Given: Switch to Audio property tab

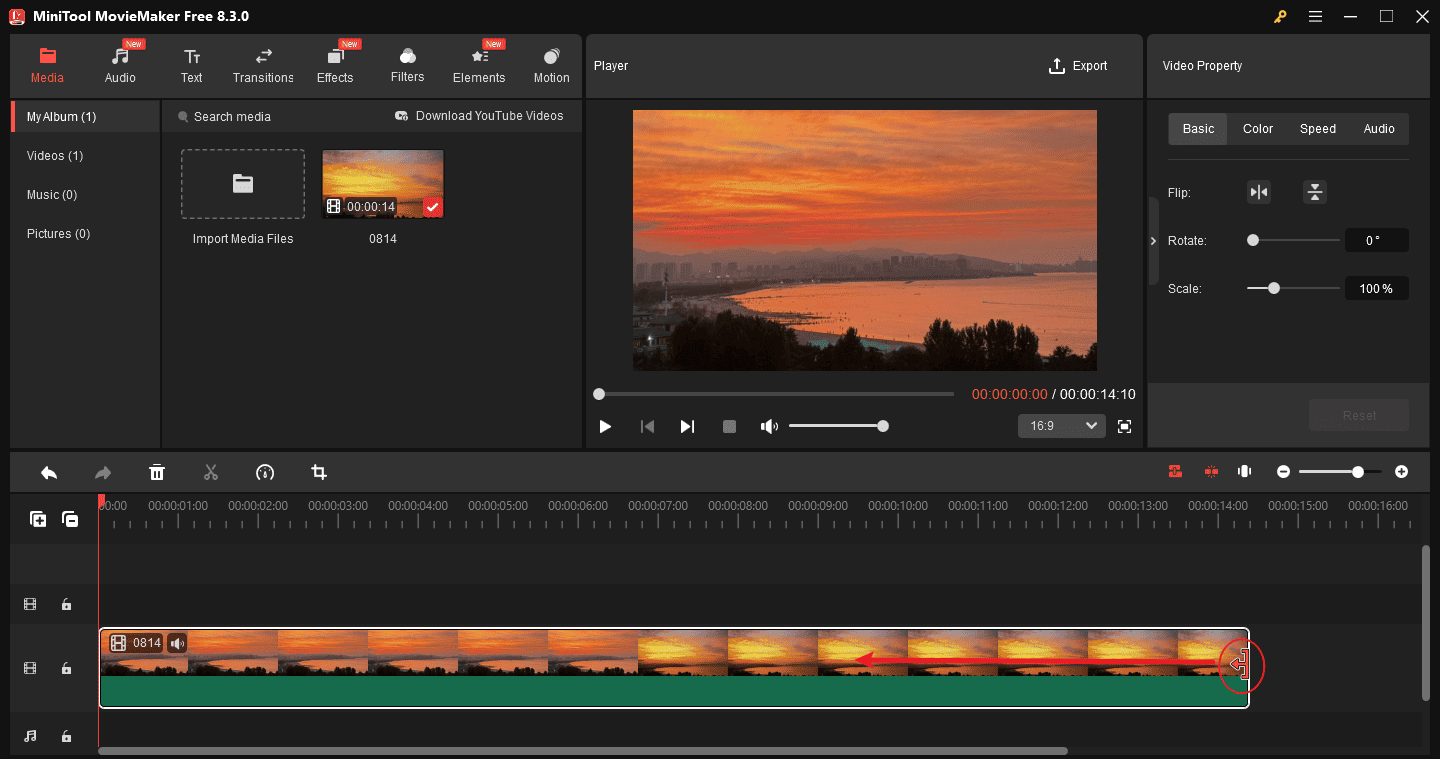Looking at the screenshot, I should pyautogui.click(x=1379, y=129).
